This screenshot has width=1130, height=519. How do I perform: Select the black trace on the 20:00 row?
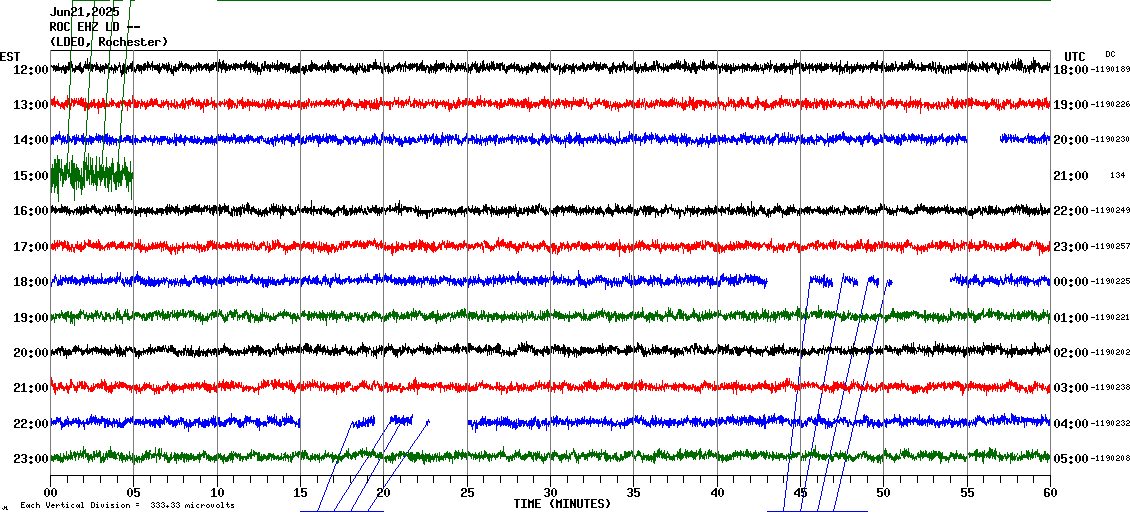(550, 351)
